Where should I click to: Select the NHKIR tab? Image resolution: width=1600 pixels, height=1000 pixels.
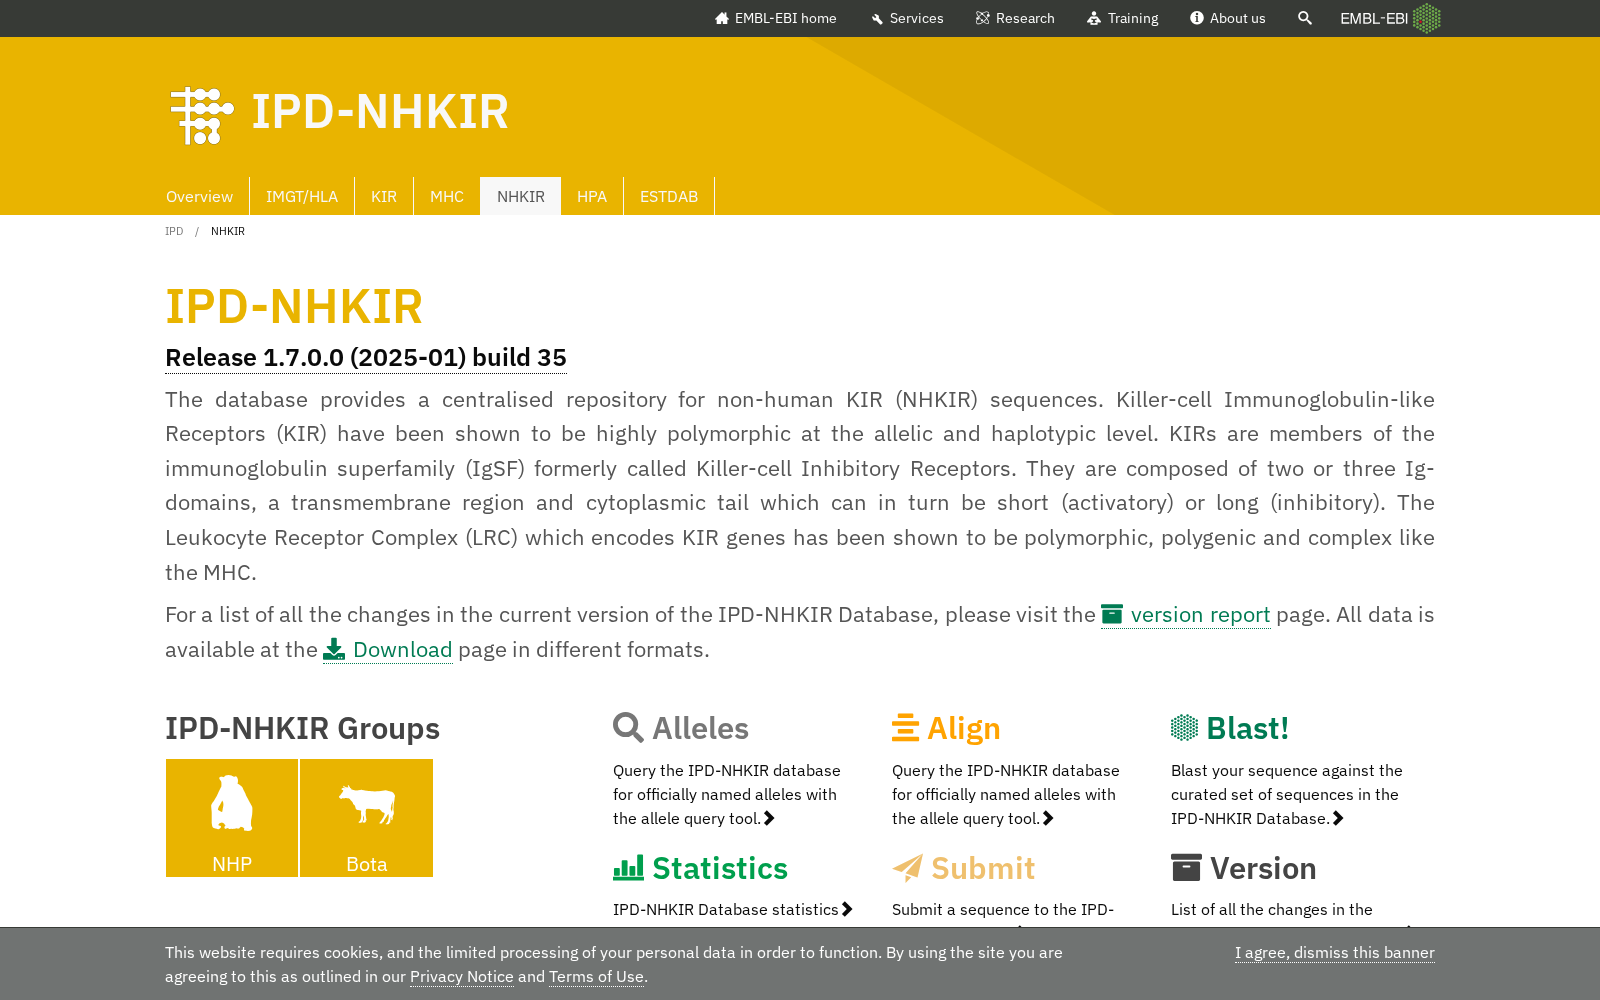(x=521, y=196)
